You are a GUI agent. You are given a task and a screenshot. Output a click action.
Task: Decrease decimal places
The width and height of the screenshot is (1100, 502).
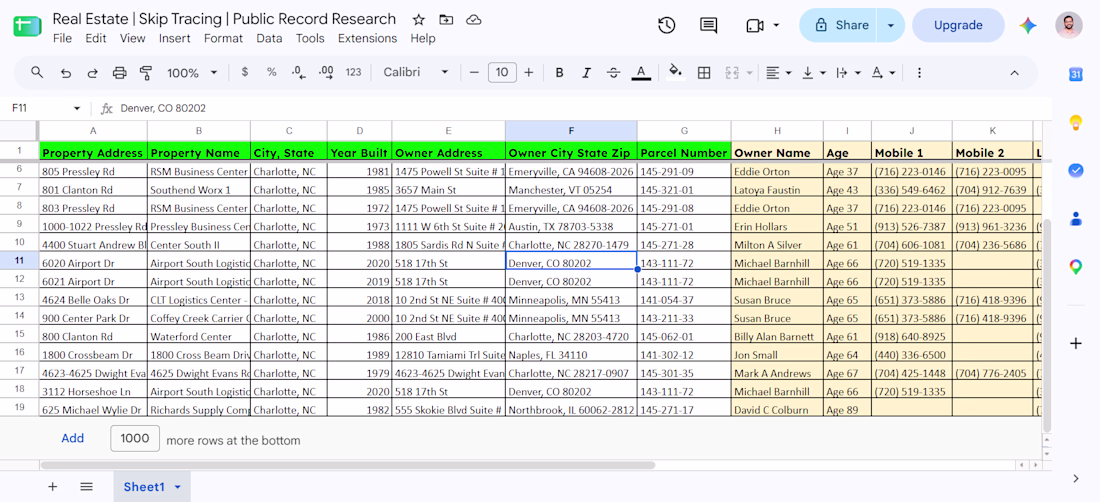[x=298, y=72]
